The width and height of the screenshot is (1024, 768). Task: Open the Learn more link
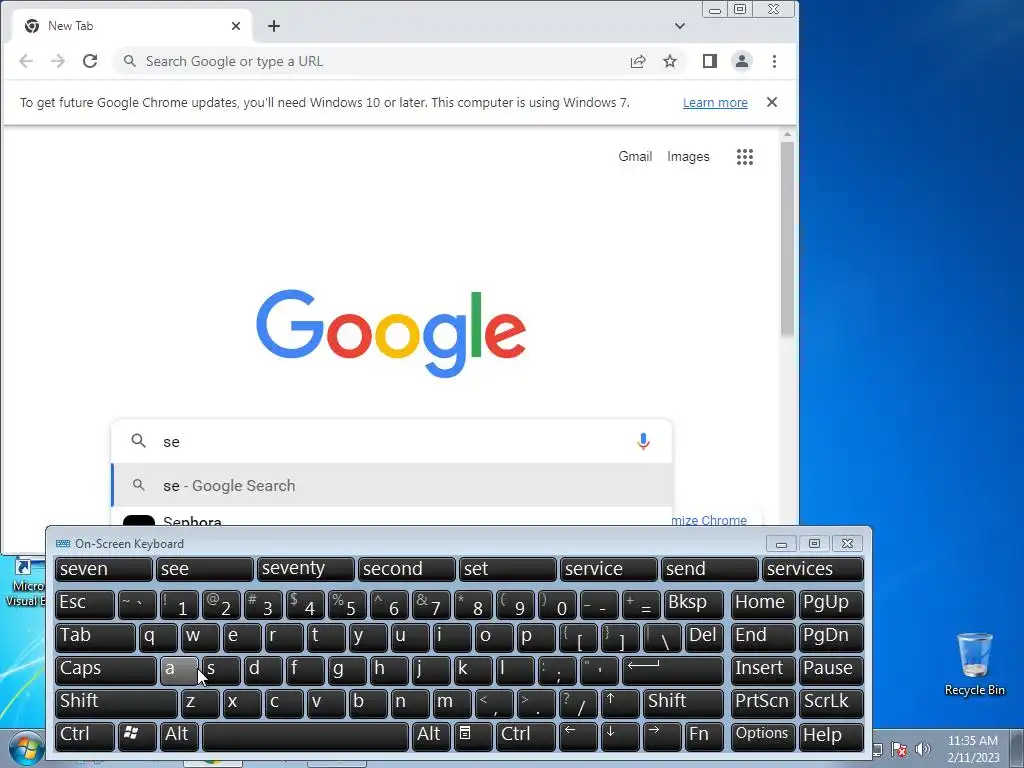pos(715,103)
